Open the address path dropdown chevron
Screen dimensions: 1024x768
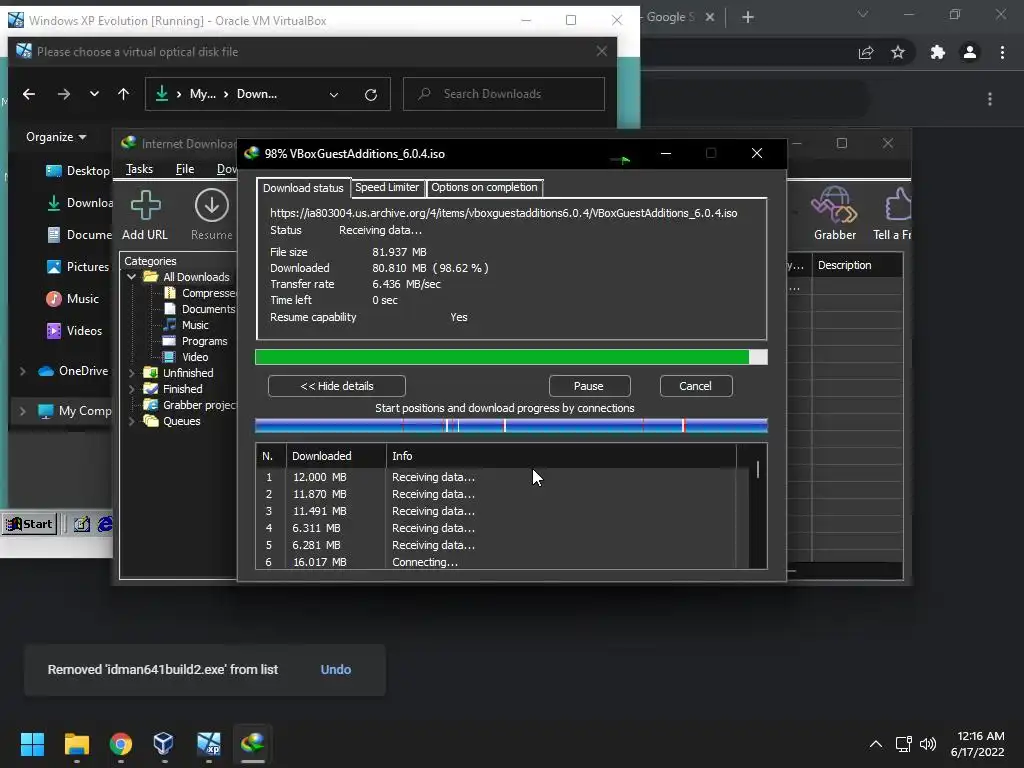coord(334,95)
